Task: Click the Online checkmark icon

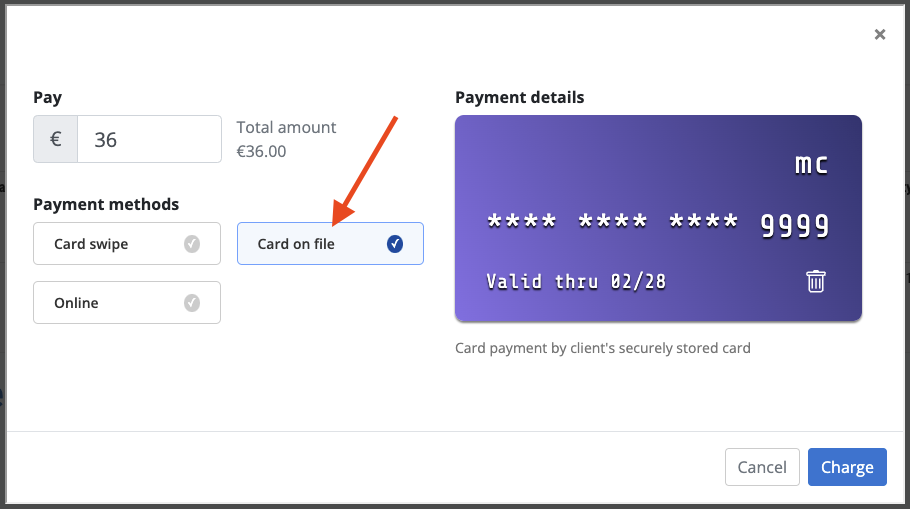Action: [x=192, y=303]
